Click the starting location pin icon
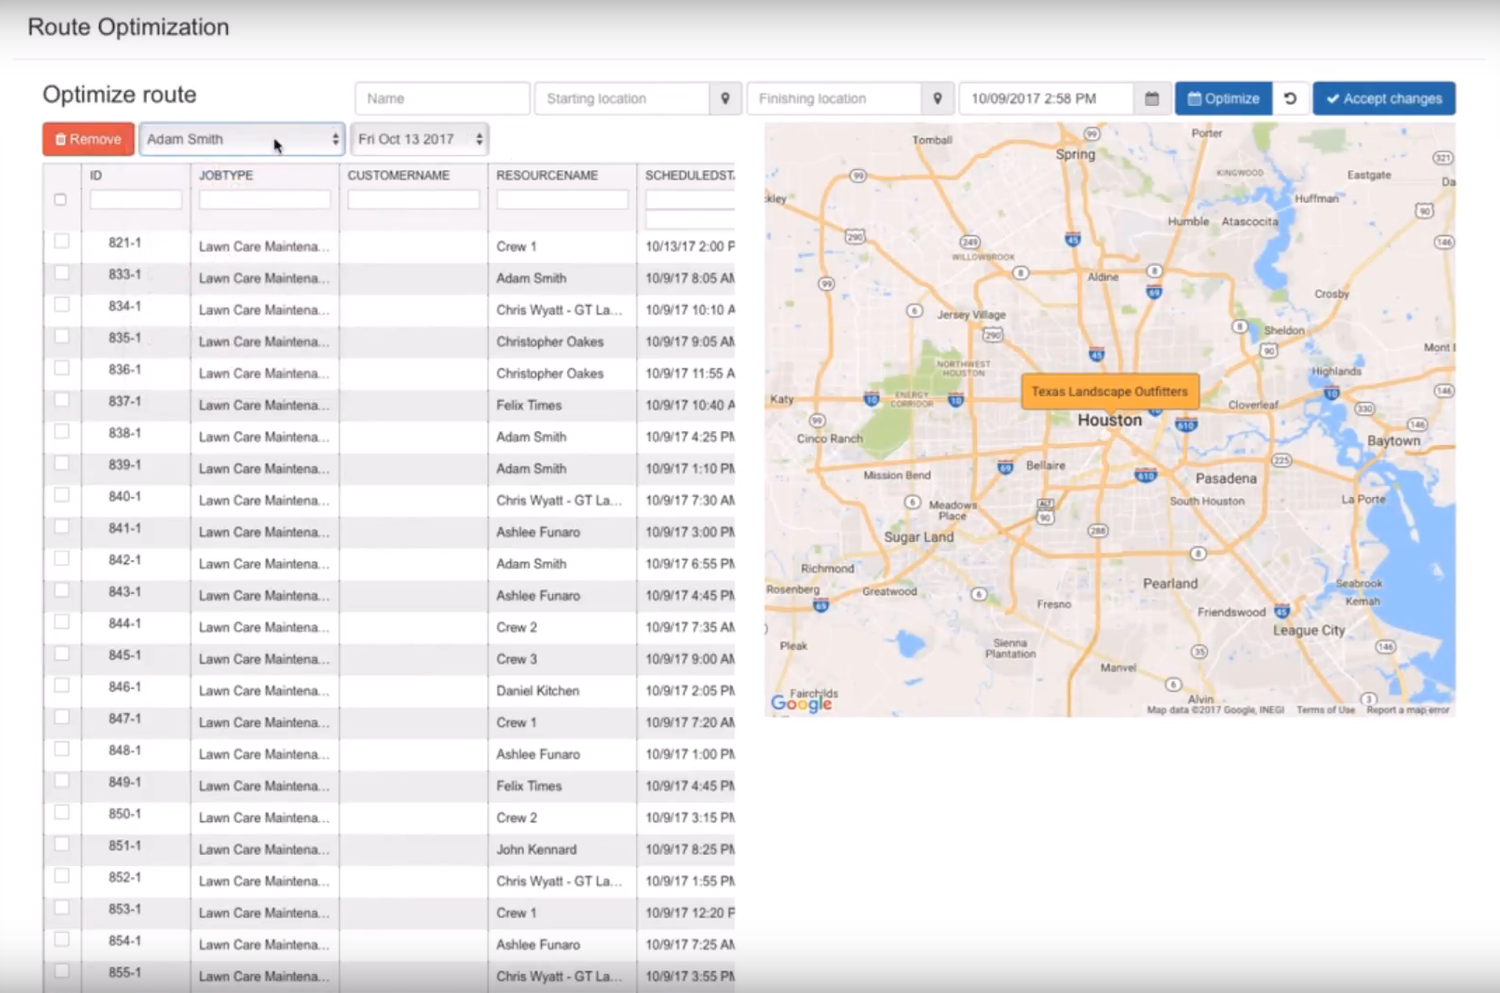1500x993 pixels. [725, 98]
